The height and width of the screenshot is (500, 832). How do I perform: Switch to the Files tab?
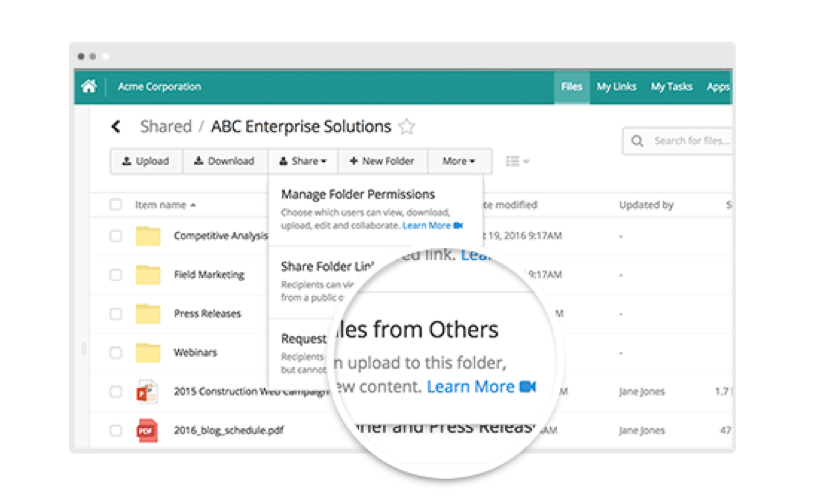pos(571,87)
